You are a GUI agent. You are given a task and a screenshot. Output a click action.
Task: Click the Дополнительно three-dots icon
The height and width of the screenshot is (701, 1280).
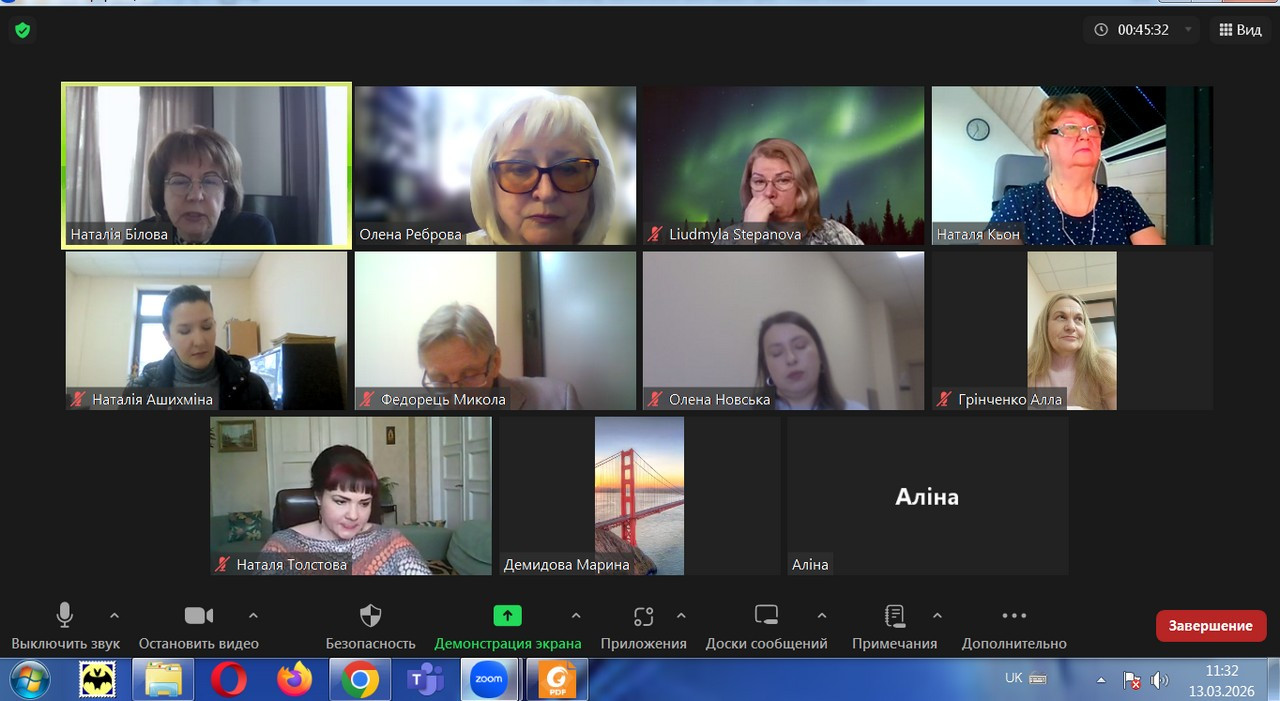pos(1014,616)
